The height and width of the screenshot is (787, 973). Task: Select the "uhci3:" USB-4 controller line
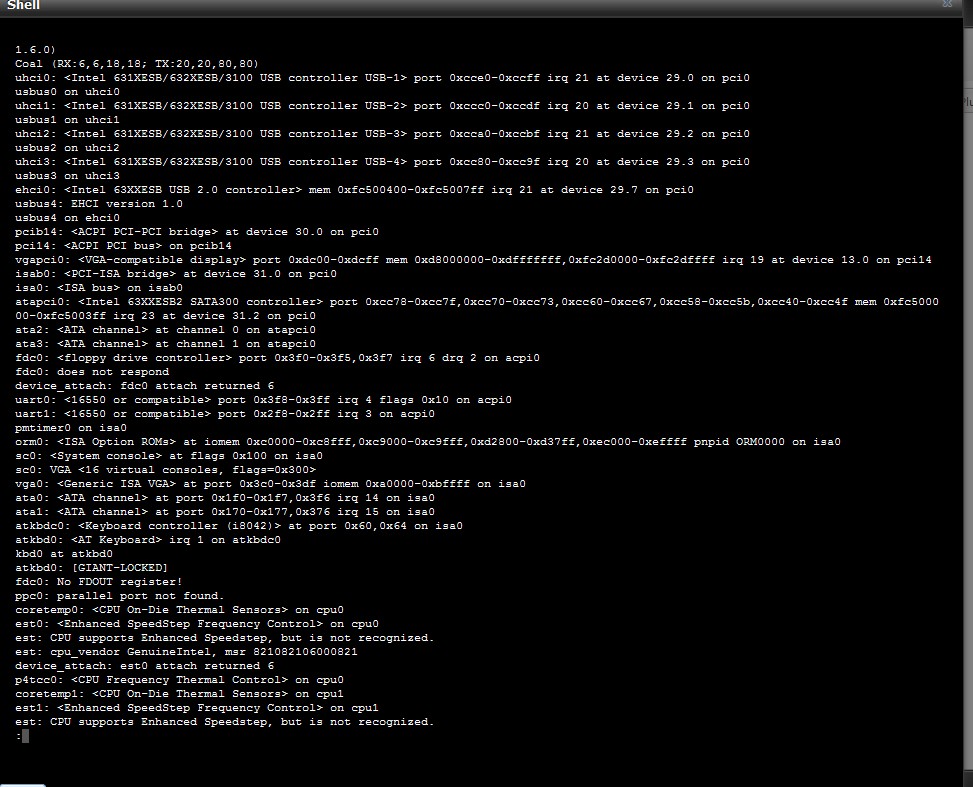point(382,161)
